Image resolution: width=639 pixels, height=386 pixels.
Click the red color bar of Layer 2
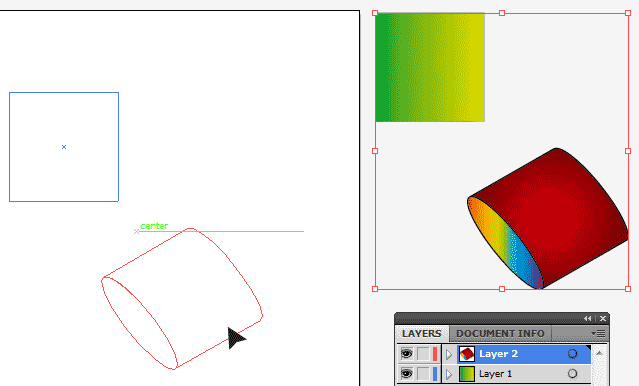(x=435, y=354)
